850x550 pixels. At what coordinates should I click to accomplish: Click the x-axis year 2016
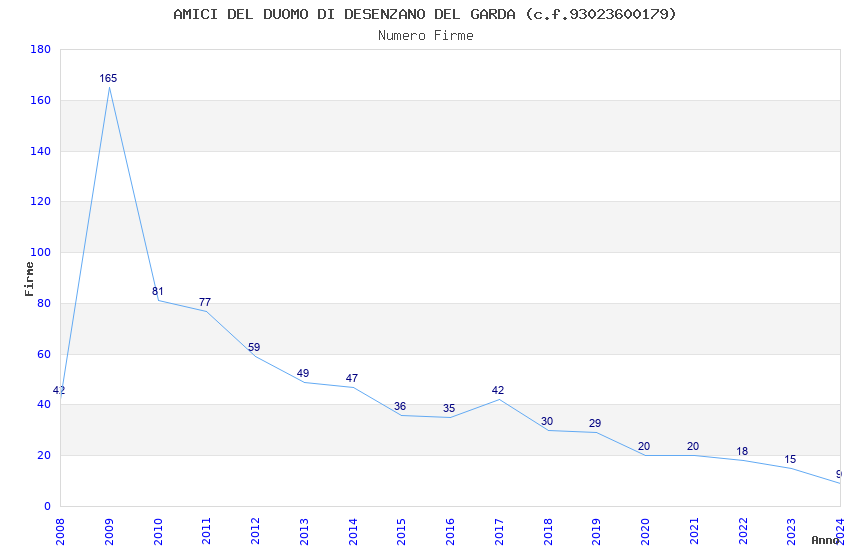pyautogui.click(x=450, y=531)
